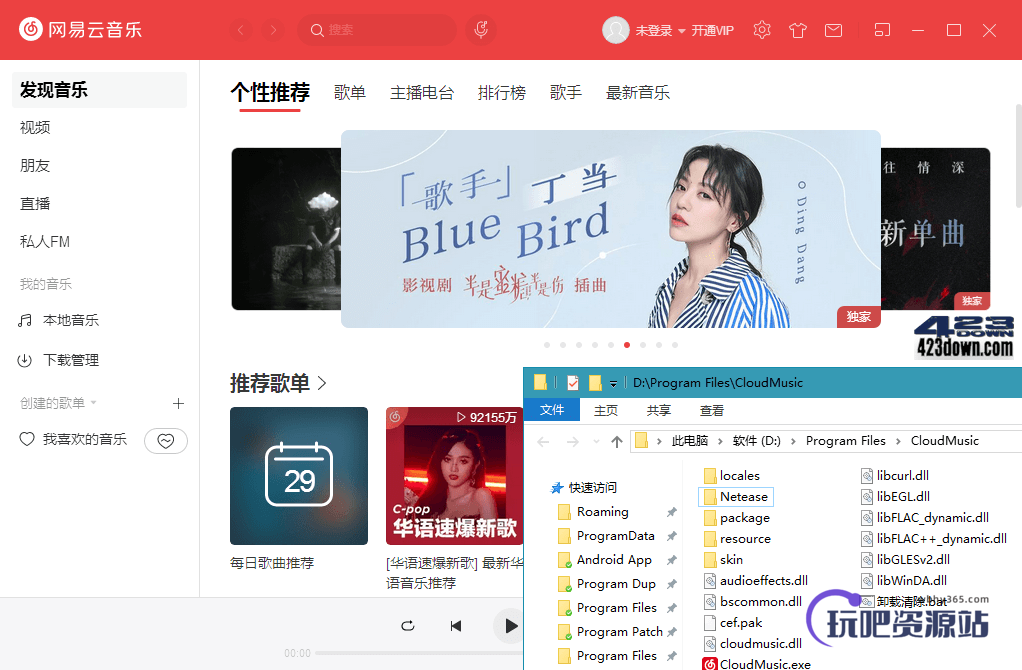Open 朋友 in the sidebar
Image resolution: width=1022 pixels, height=670 pixels.
[x=35, y=166]
